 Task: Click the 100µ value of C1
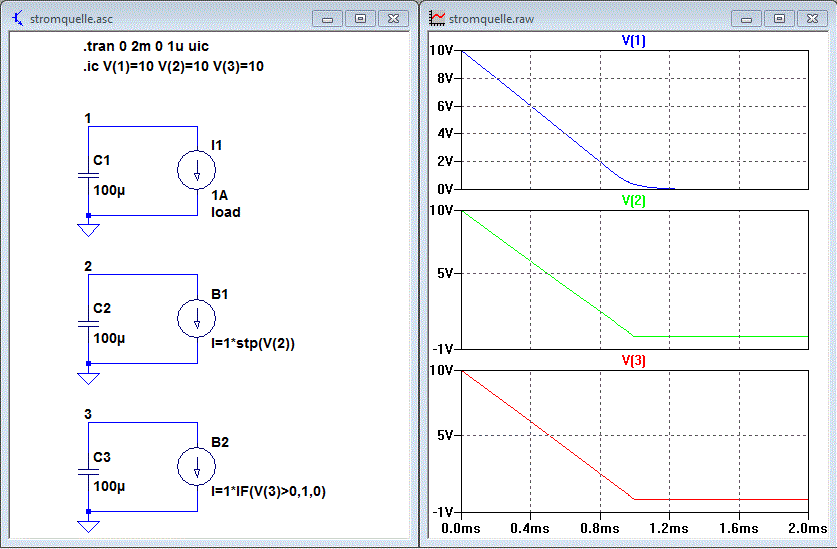point(109,190)
